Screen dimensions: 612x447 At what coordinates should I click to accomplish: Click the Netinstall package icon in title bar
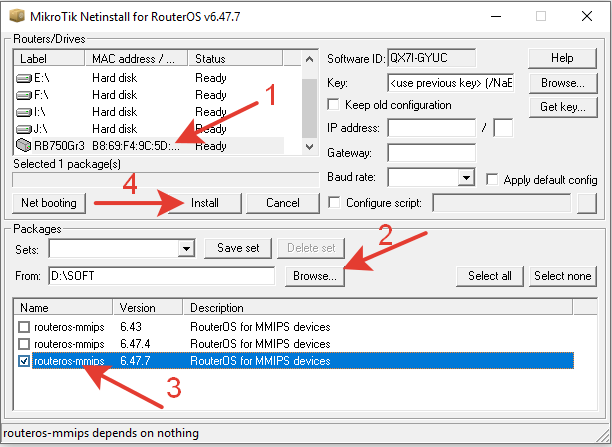tap(17, 16)
